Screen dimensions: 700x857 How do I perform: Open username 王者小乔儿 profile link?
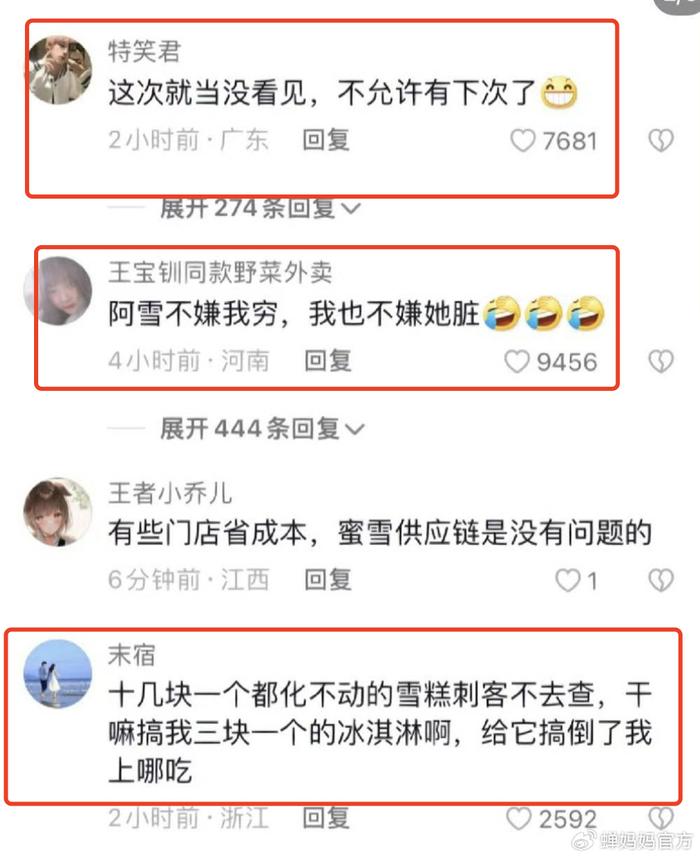point(170,493)
